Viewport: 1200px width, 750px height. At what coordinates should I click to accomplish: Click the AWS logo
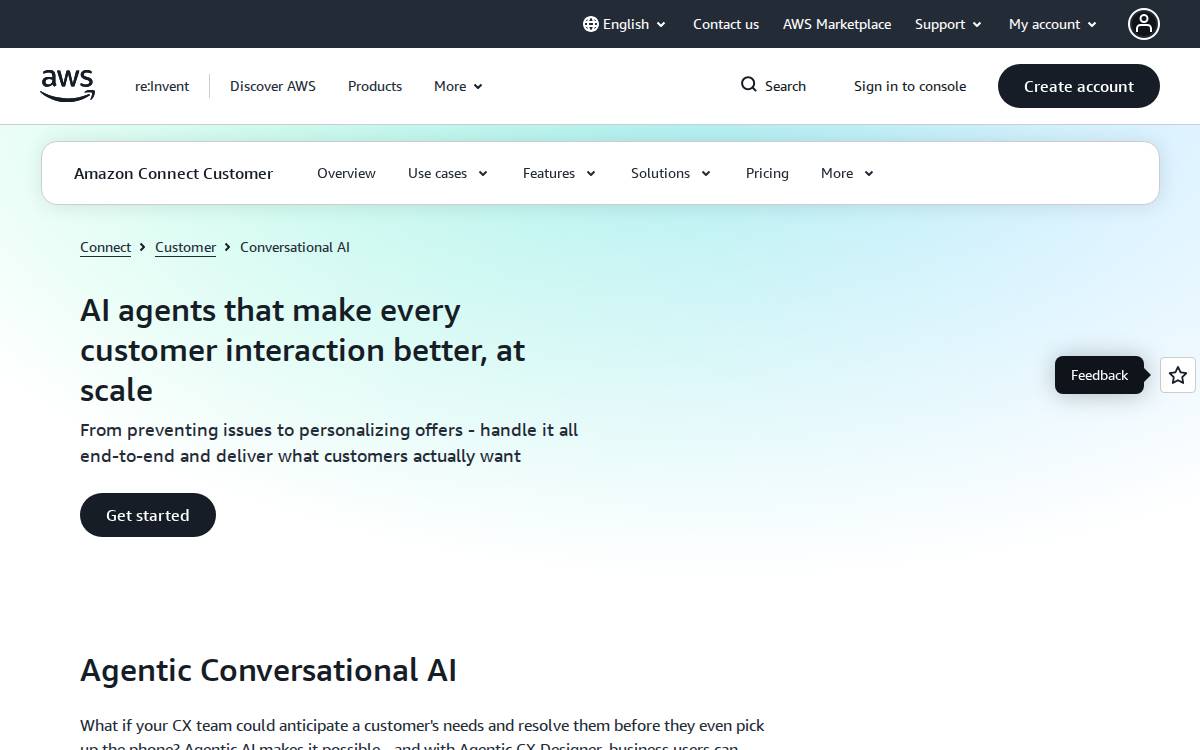(68, 86)
